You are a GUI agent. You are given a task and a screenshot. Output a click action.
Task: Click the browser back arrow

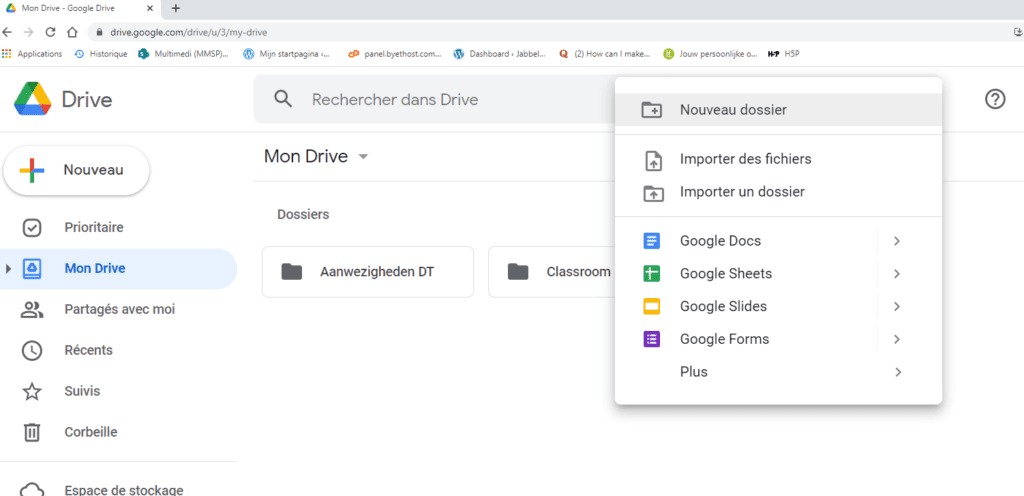pyautogui.click(x=7, y=32)
